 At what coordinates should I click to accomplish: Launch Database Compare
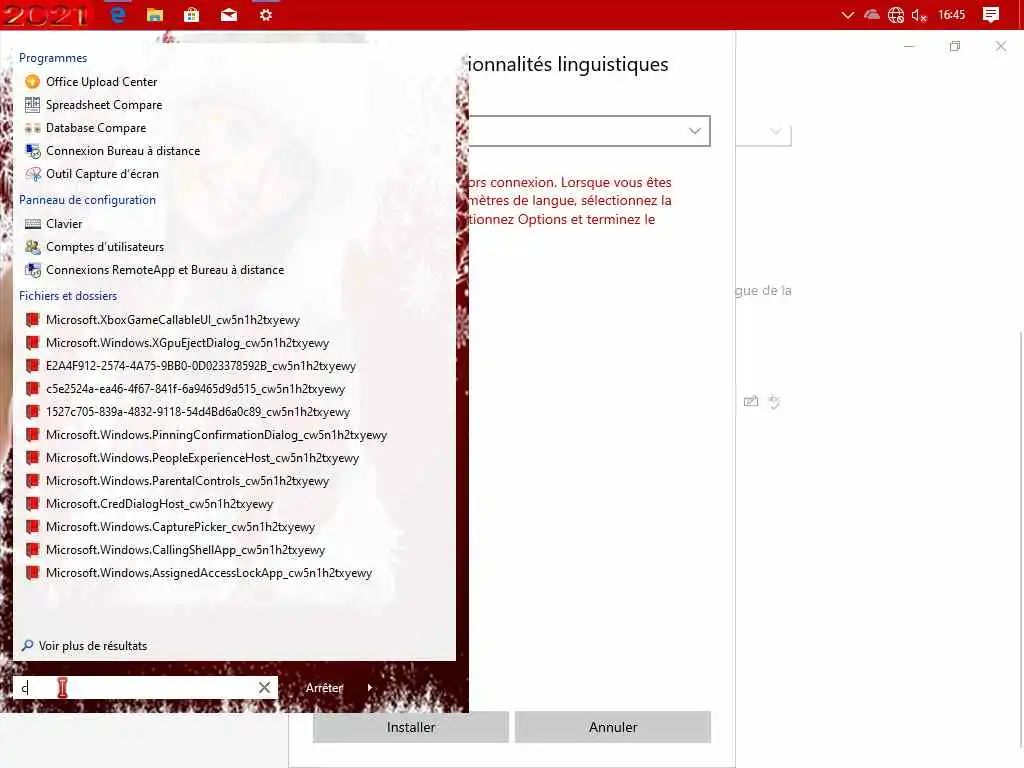(x=96, y=128)
